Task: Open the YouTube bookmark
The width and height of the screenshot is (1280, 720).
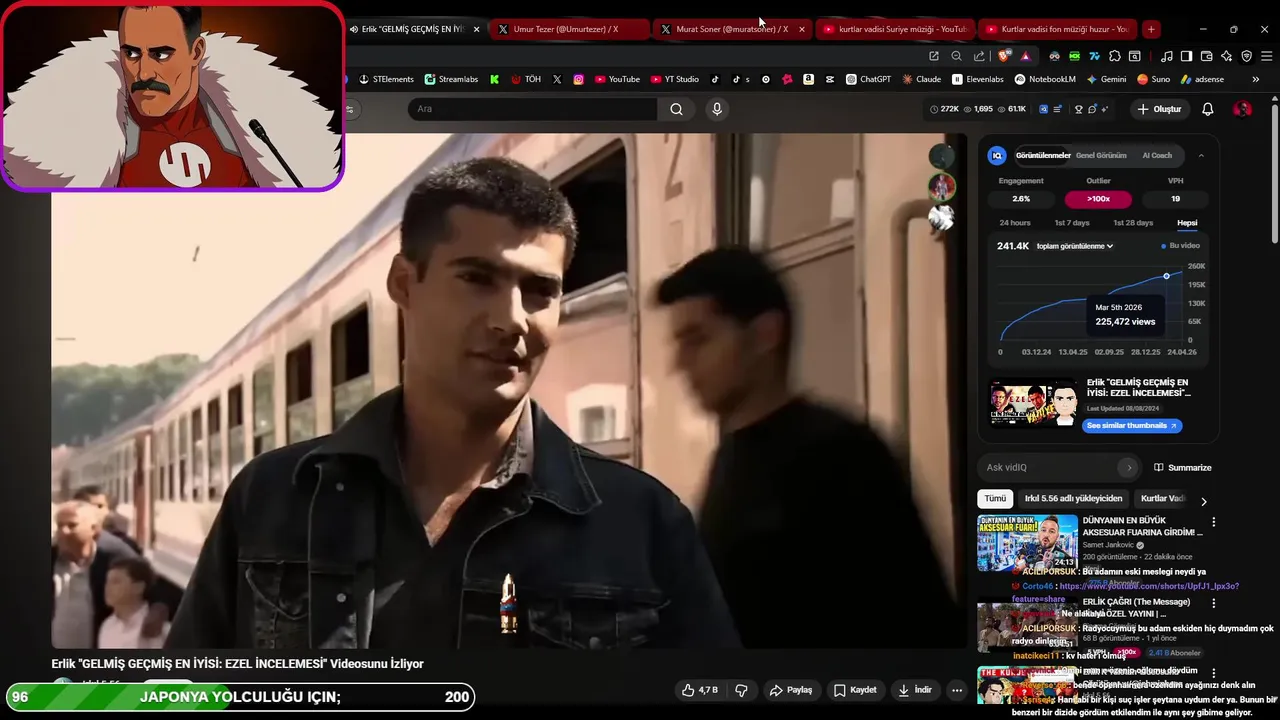Action: 617,79
